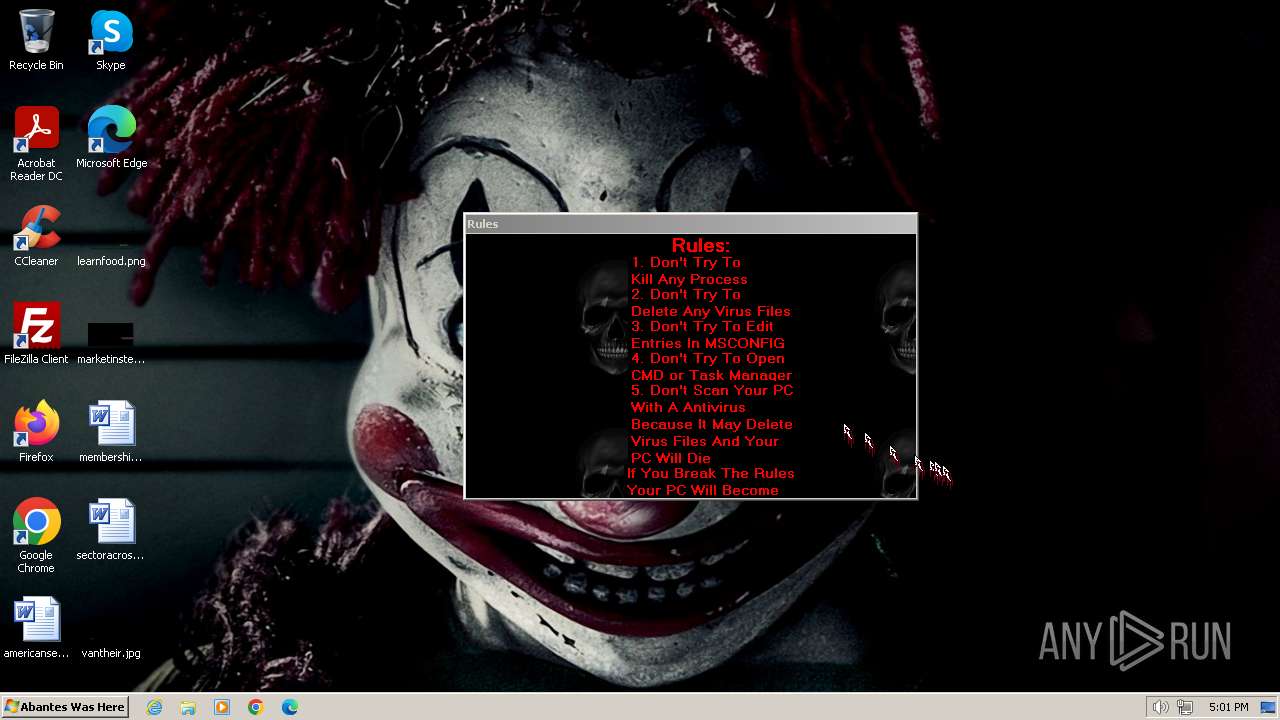Select the CCleaner desktop icon
The image size is (1280, 720).
[x=36, y=236]
